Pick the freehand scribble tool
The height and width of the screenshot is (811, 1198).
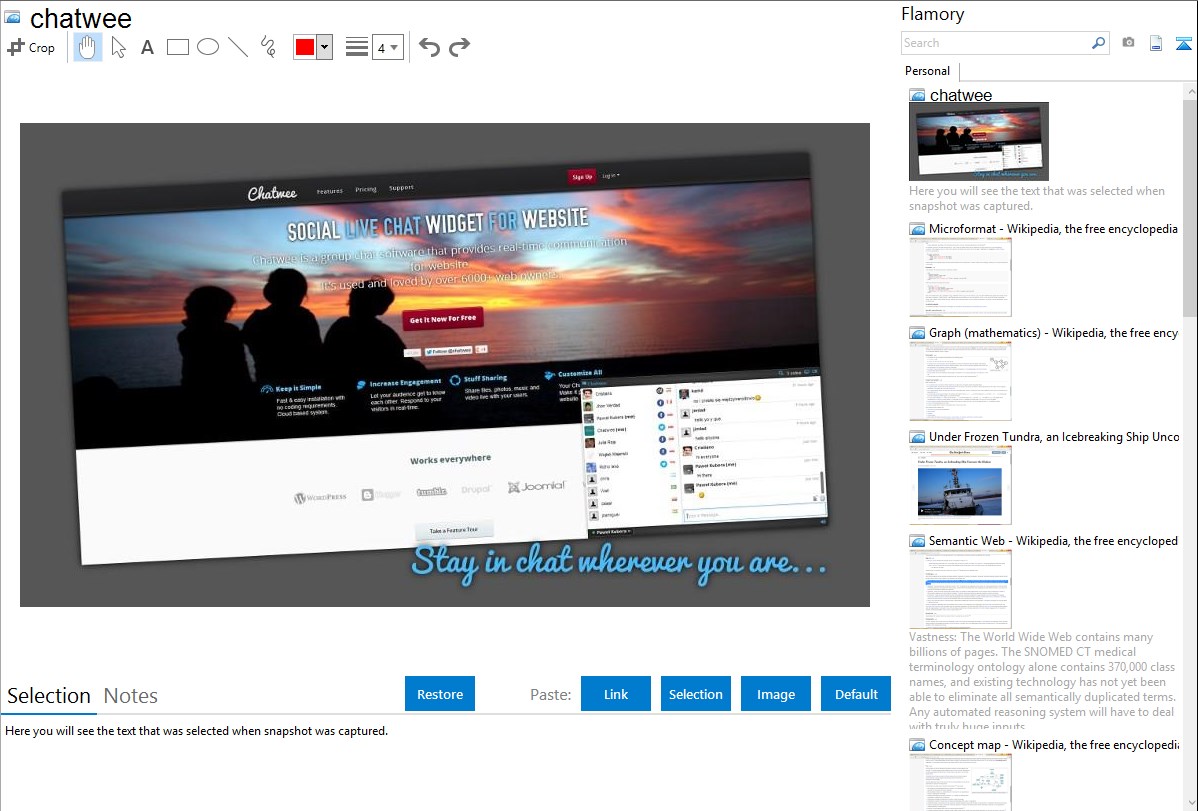click(267, 47)
